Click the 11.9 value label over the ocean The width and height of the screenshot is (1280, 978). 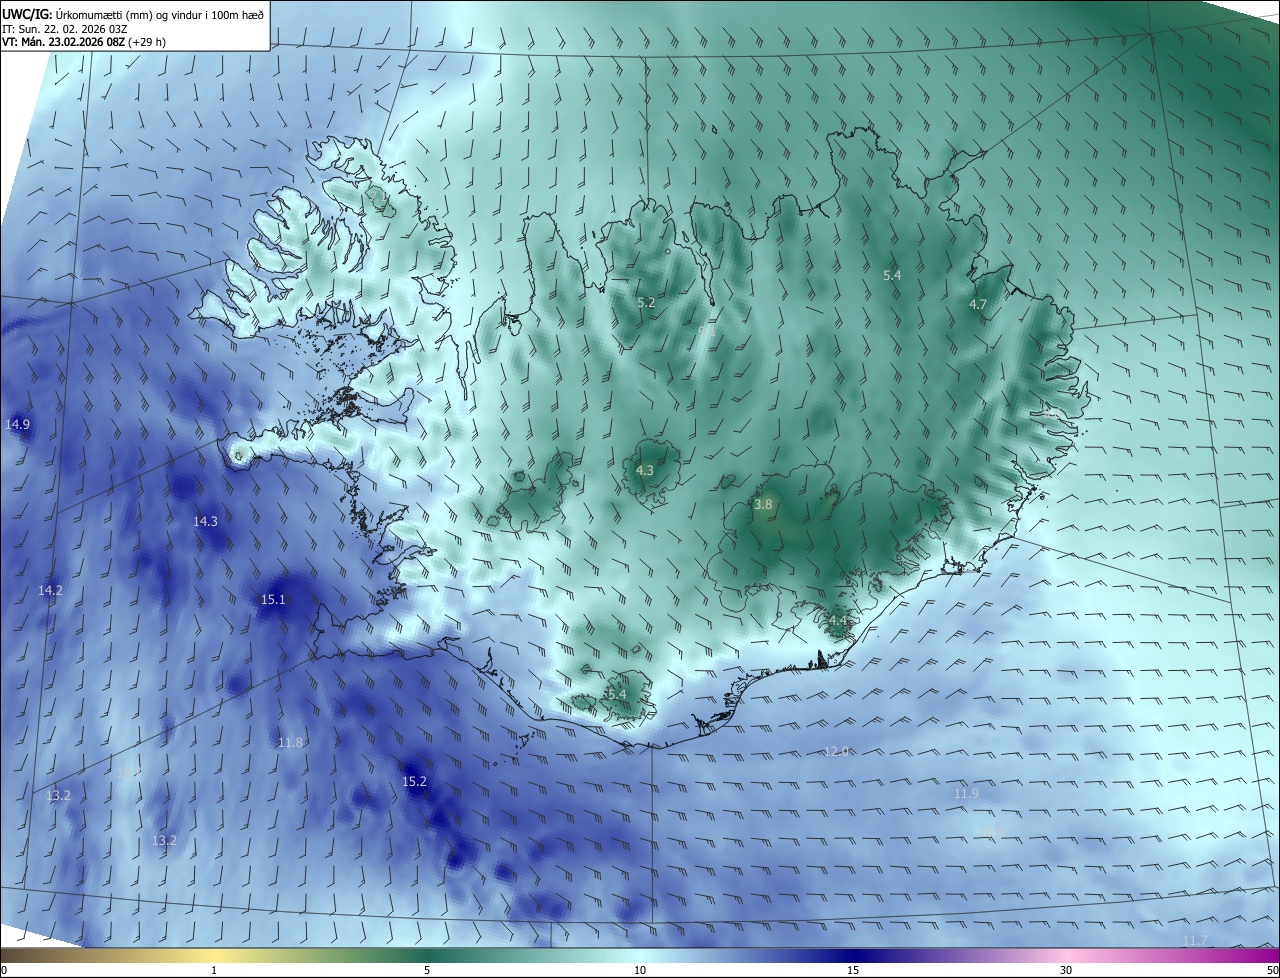click(x=966, y=793)
